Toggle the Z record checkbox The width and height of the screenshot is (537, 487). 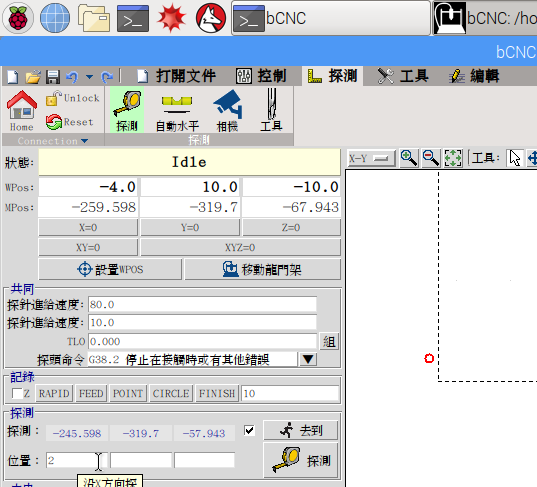coord(17,394)
